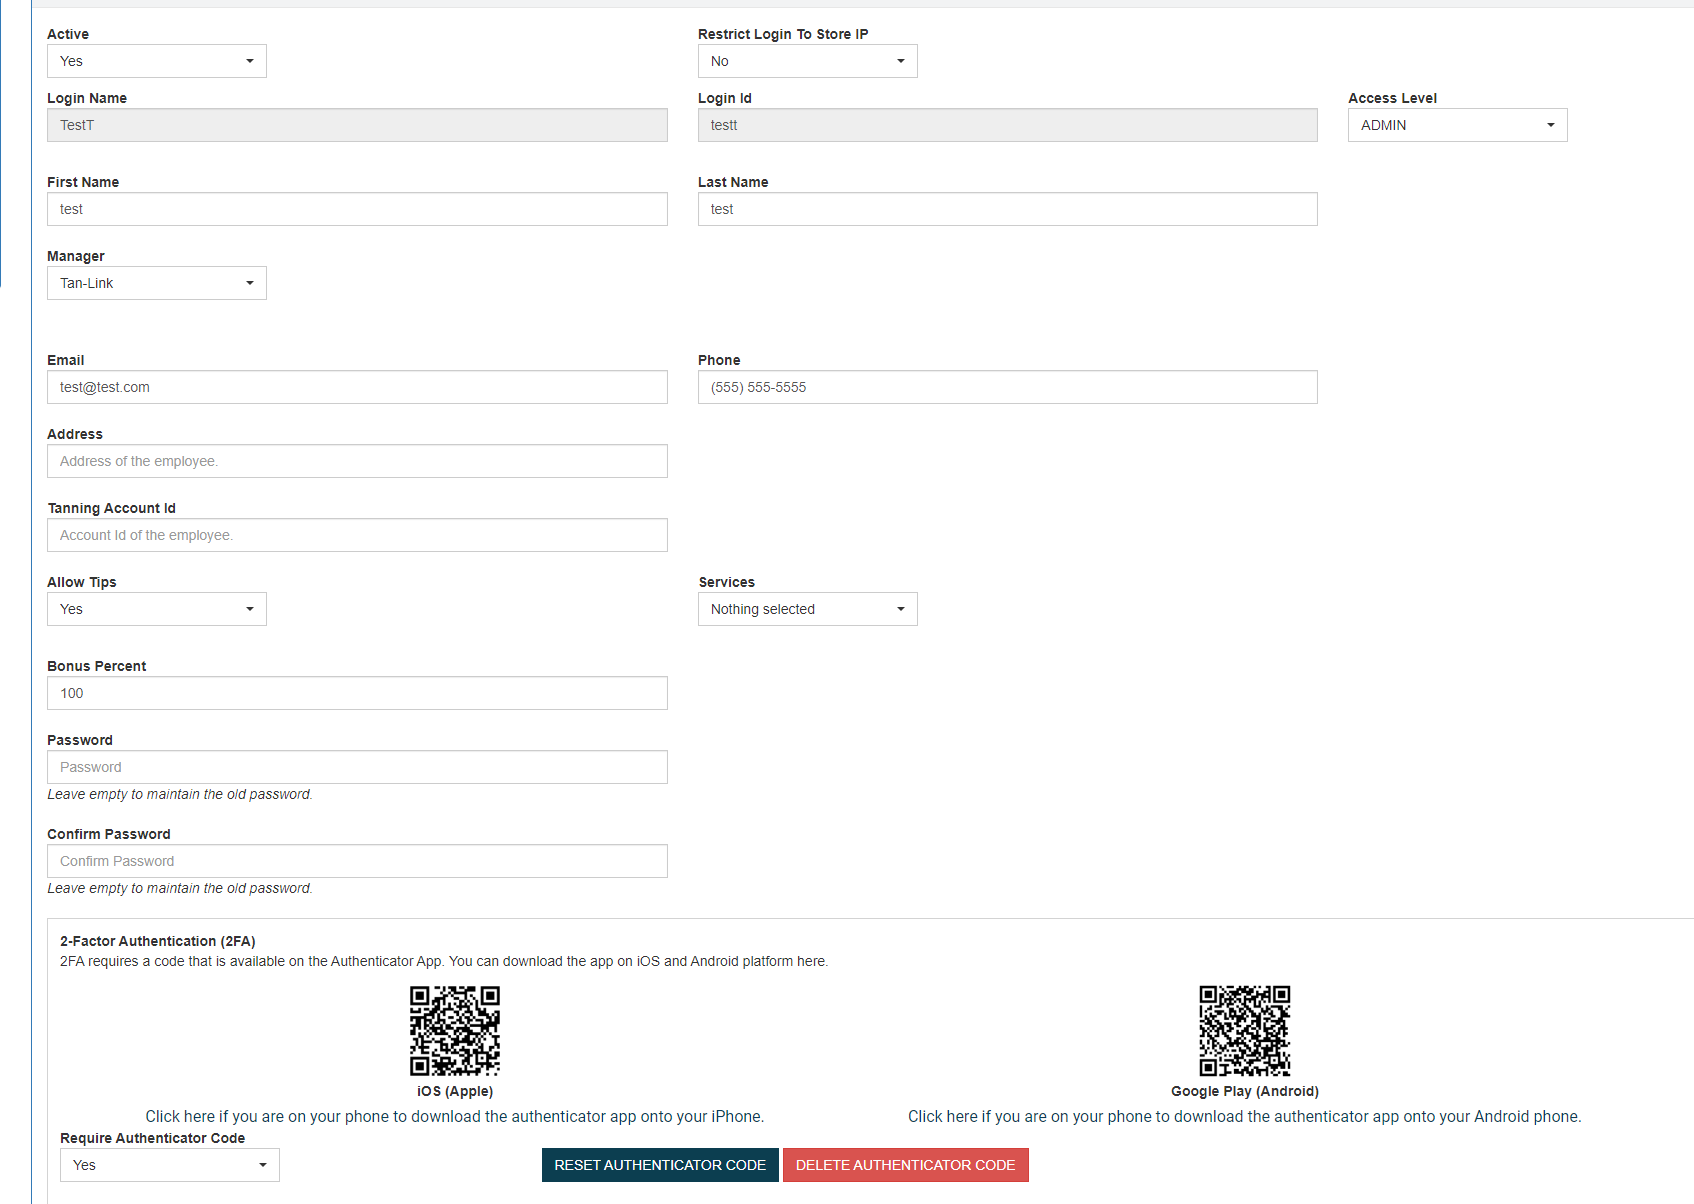Open Restrict Login To Store IP dropdown
The width and height of the screenshot is (1694, 1204).
point(808,61)
